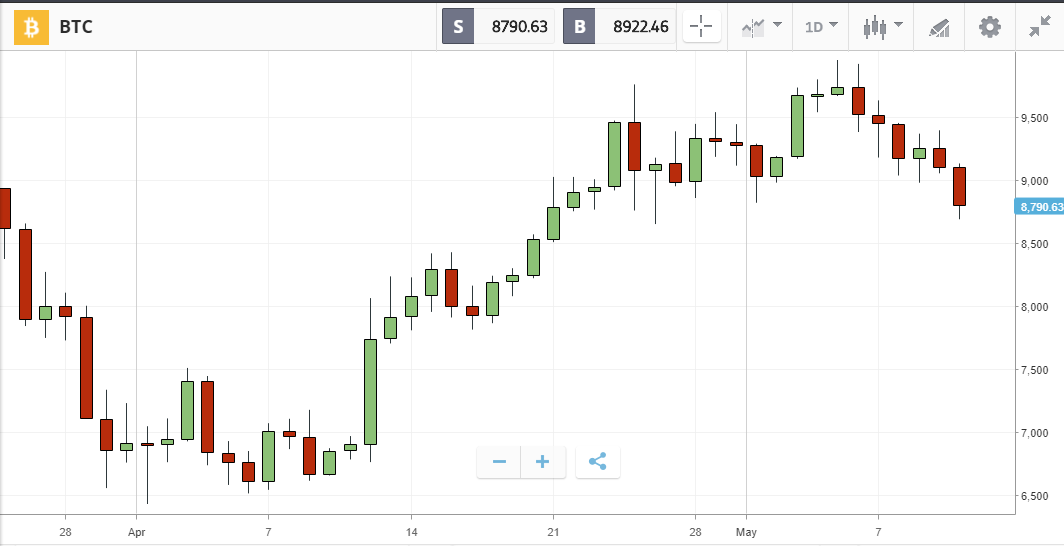Toggle the crosshair cursor tool
The height and width of the screenshot is (546, 1064).
702,27
